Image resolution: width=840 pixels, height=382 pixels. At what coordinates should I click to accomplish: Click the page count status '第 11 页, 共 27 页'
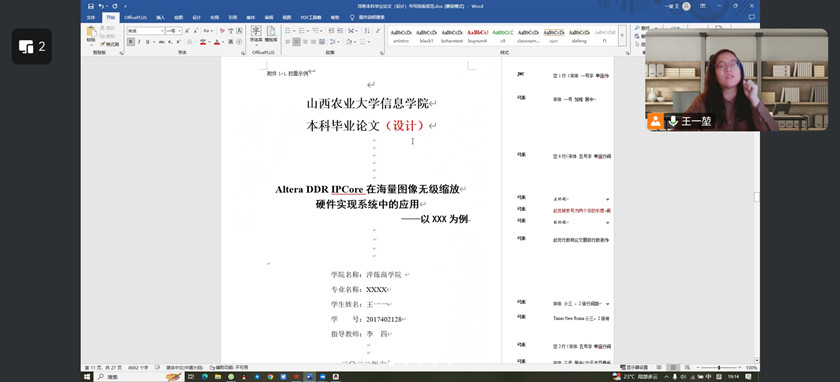tap(103, 368)
